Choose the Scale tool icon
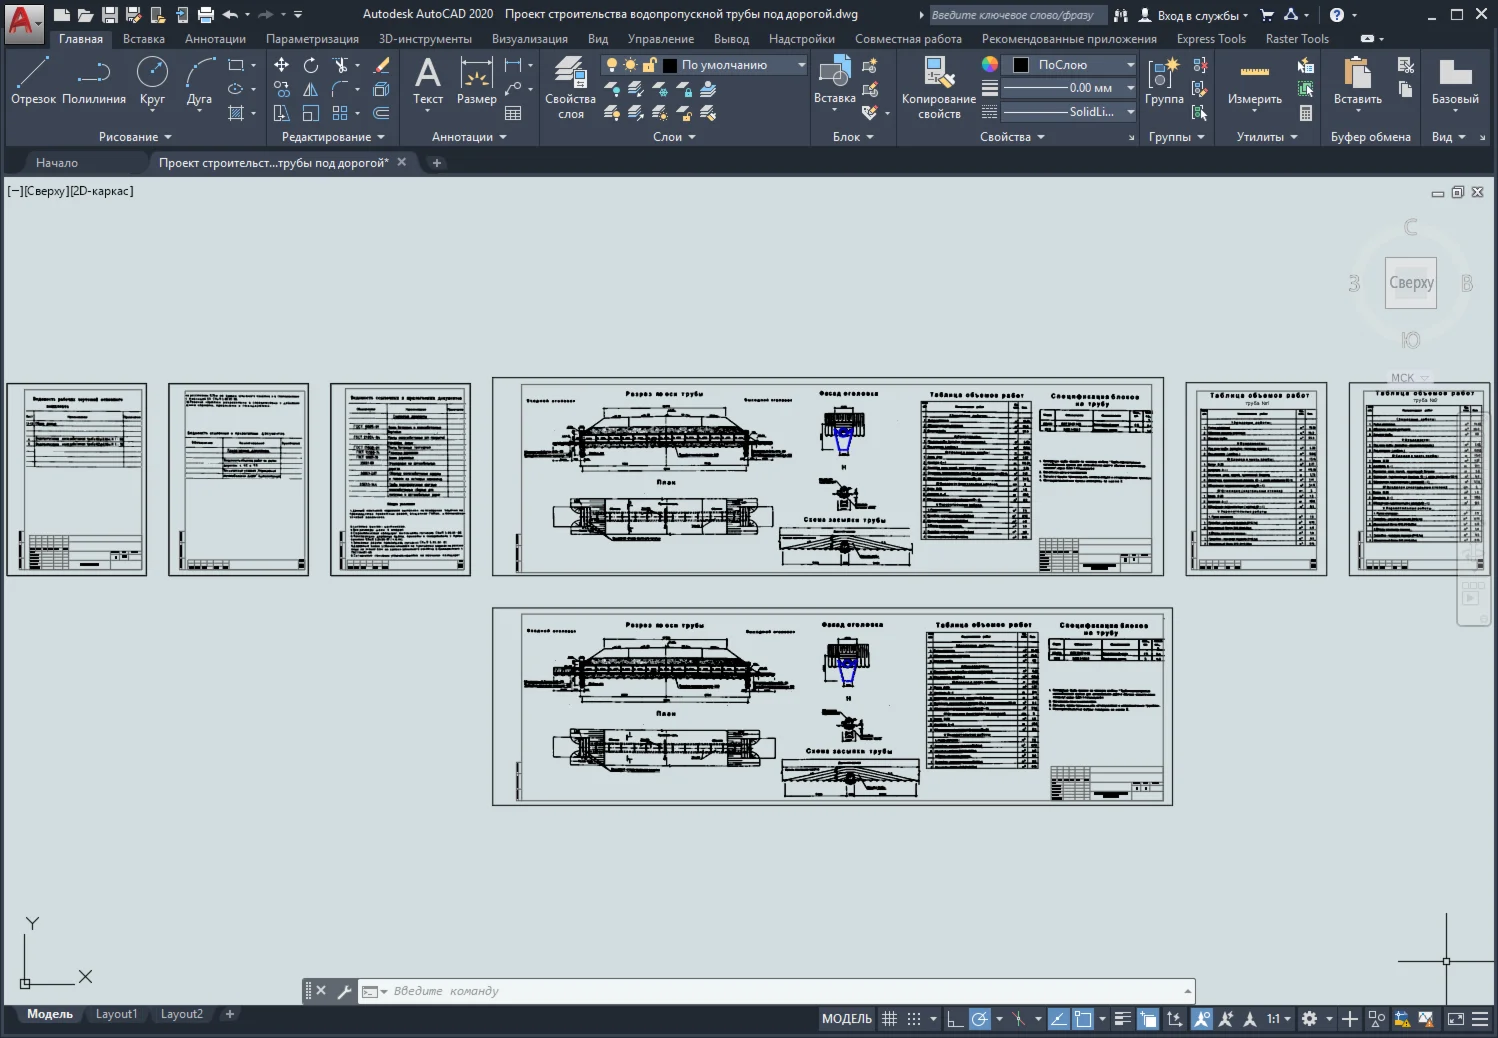Screen dimensions: 1498x1038 [x=311, y=113]
